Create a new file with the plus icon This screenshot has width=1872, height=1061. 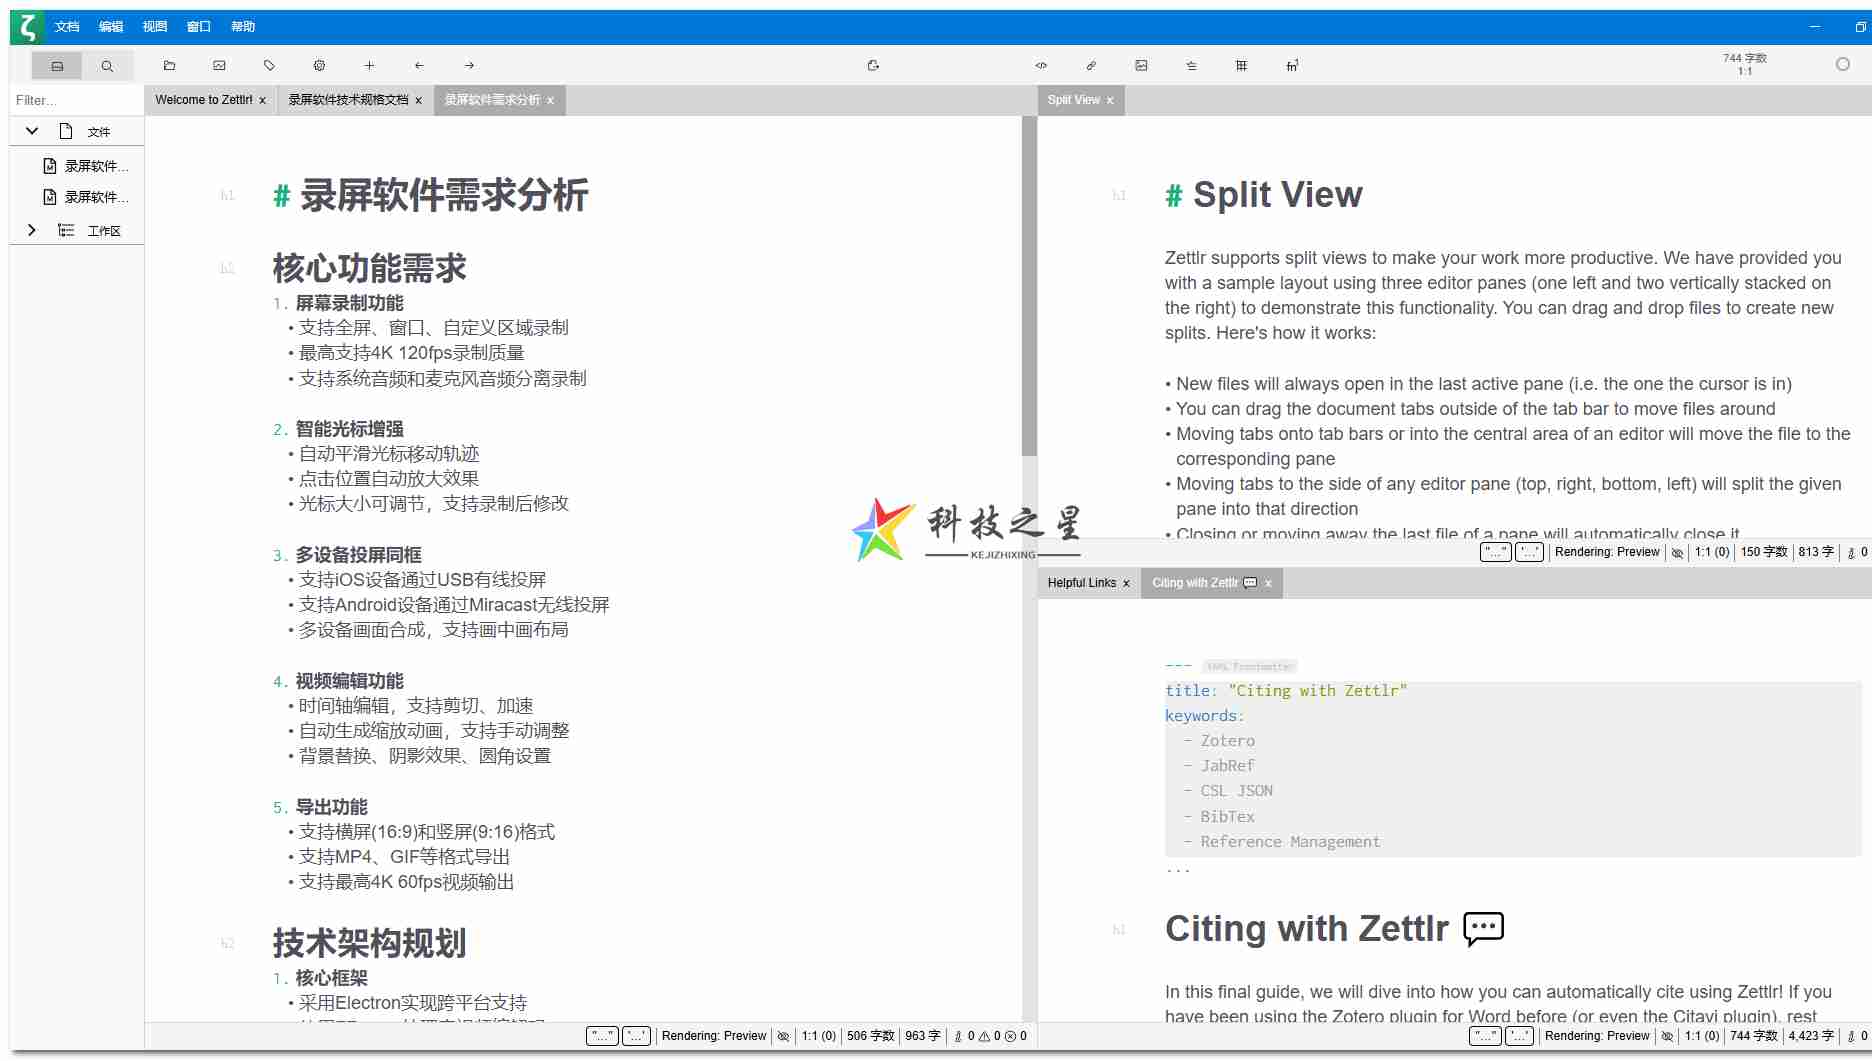369,65
